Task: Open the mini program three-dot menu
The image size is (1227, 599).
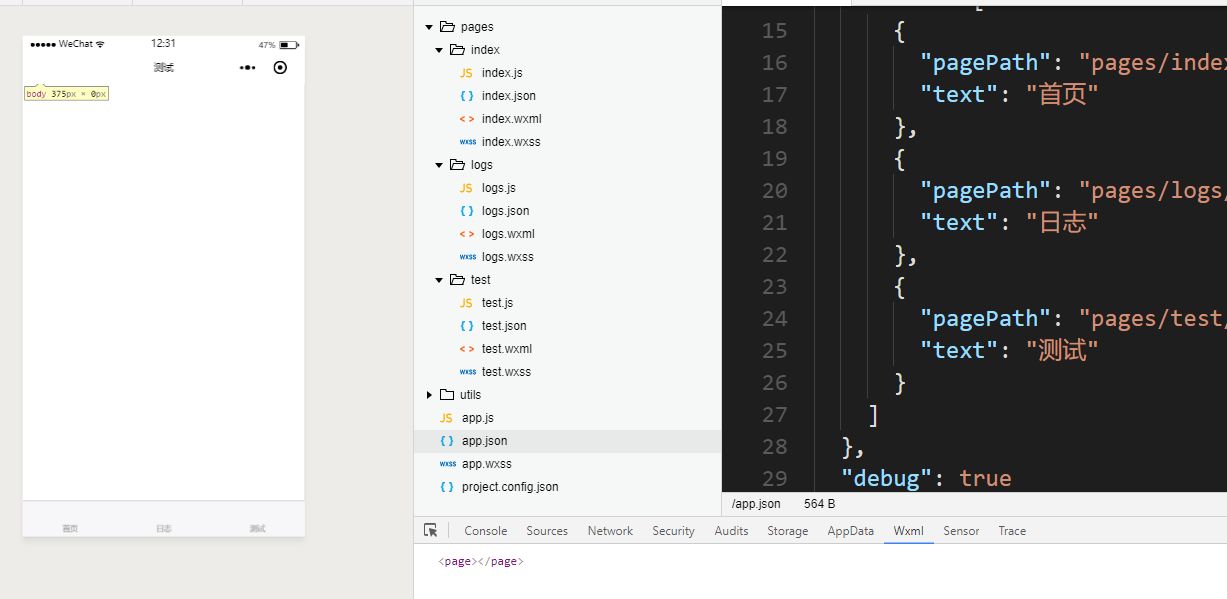Action: coord(248,67)
